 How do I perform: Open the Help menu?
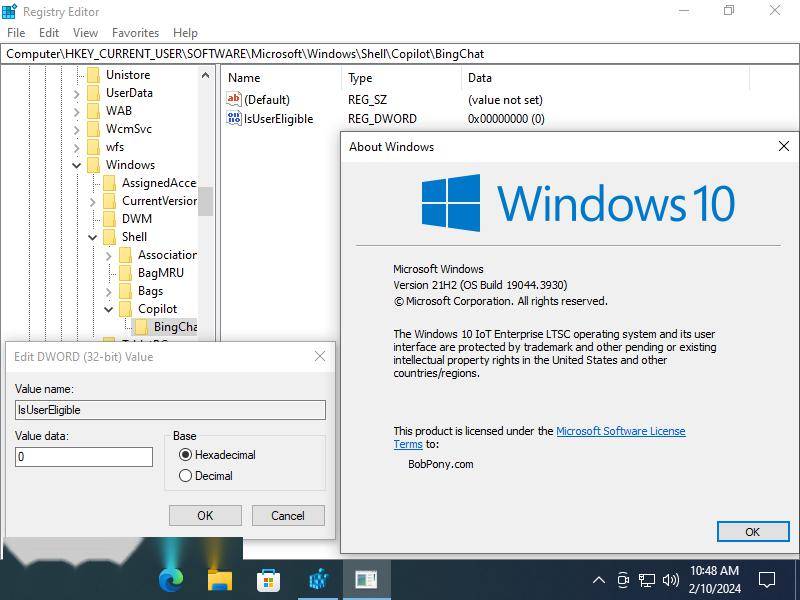coord(185,33)
